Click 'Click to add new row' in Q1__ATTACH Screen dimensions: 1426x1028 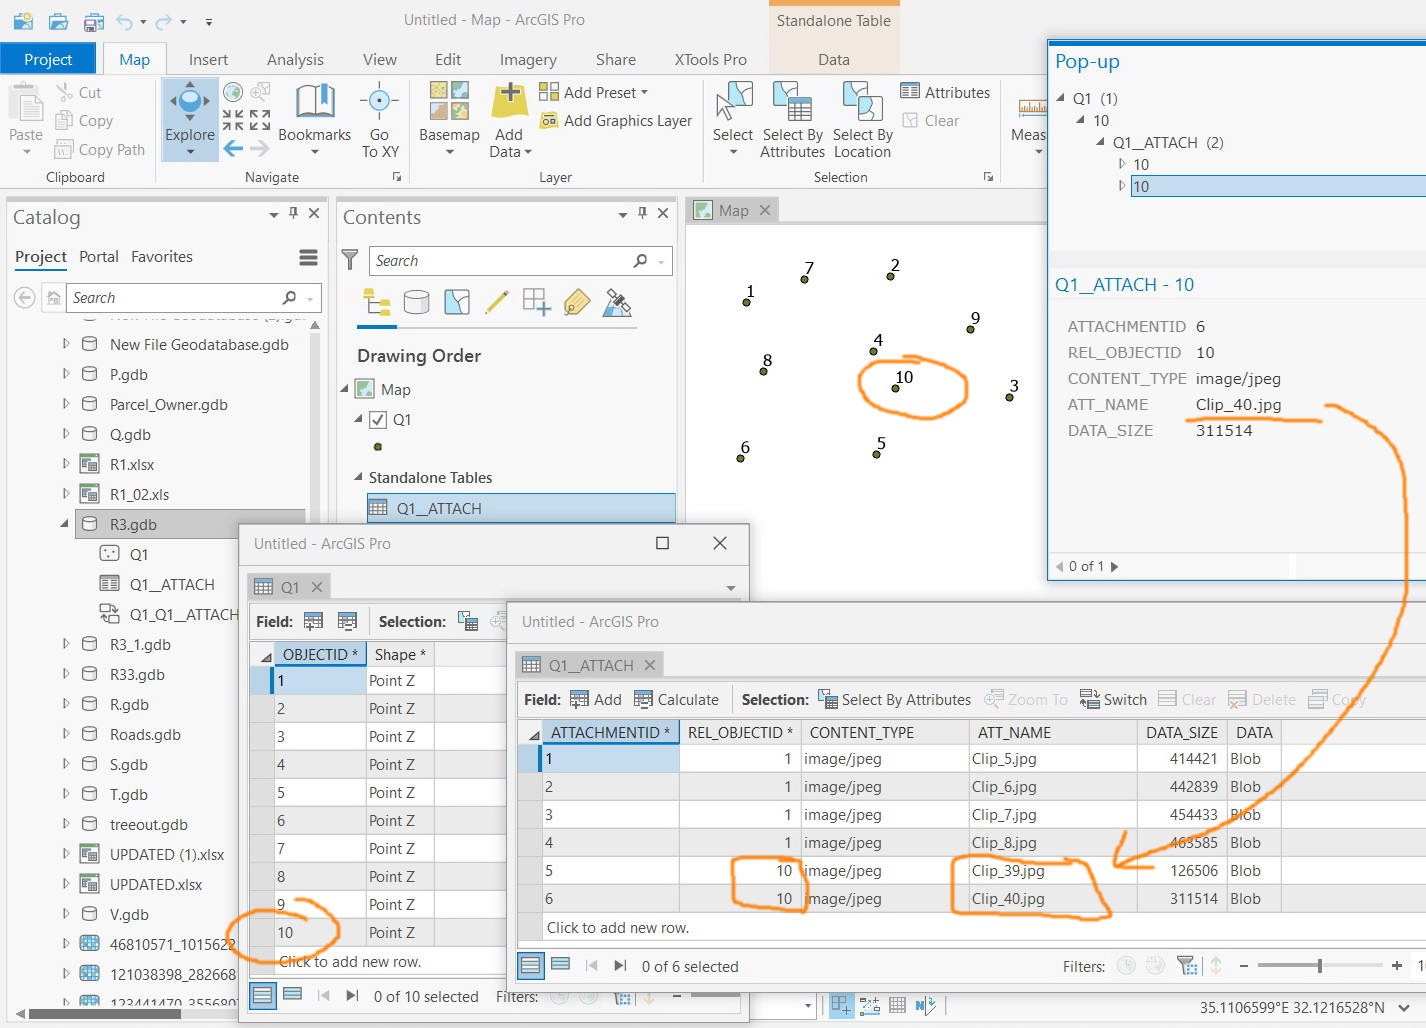[x=618, y=927]
